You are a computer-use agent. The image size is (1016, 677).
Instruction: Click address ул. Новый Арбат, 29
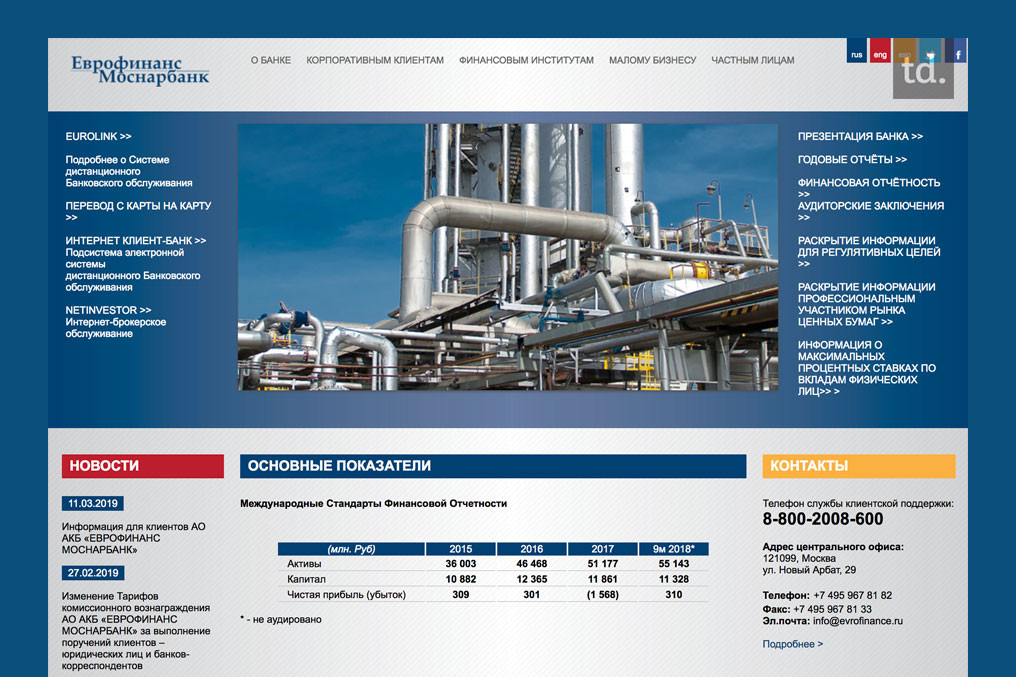(x=809, y=570)
